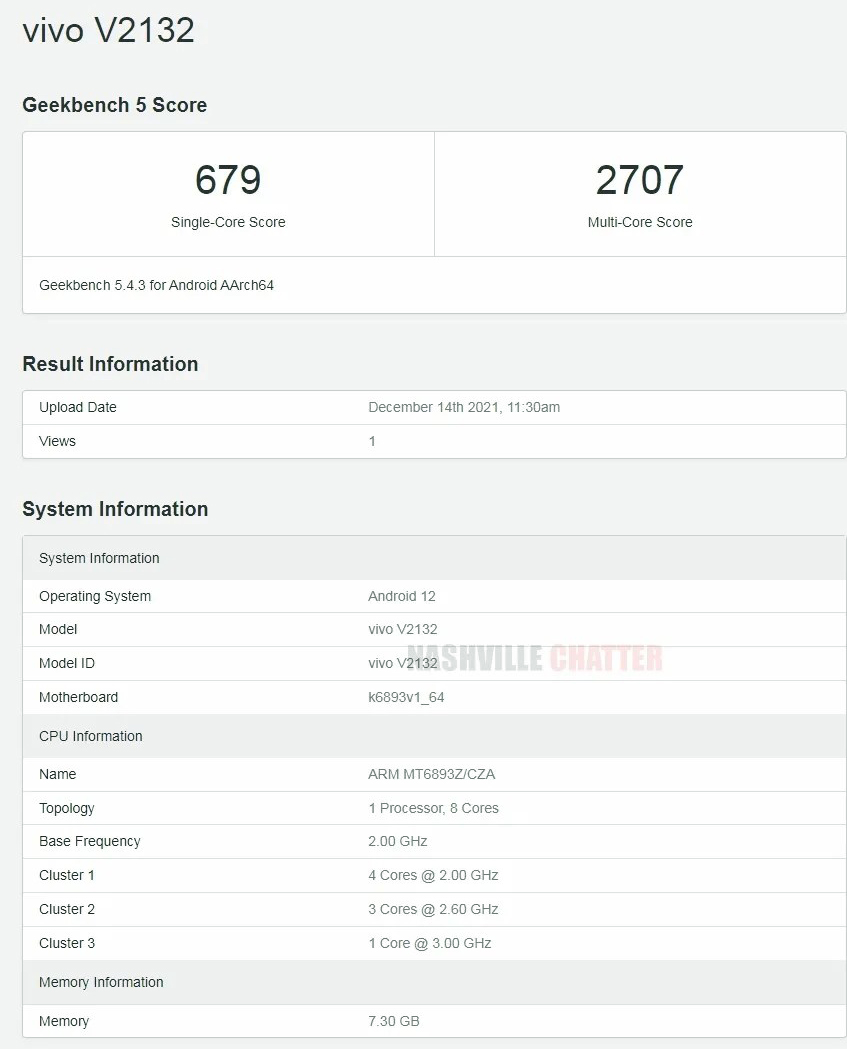
Task: Click the Cluster 3 value 1 Core @ 3.00 GHz
Action: (x=430, y=943)
